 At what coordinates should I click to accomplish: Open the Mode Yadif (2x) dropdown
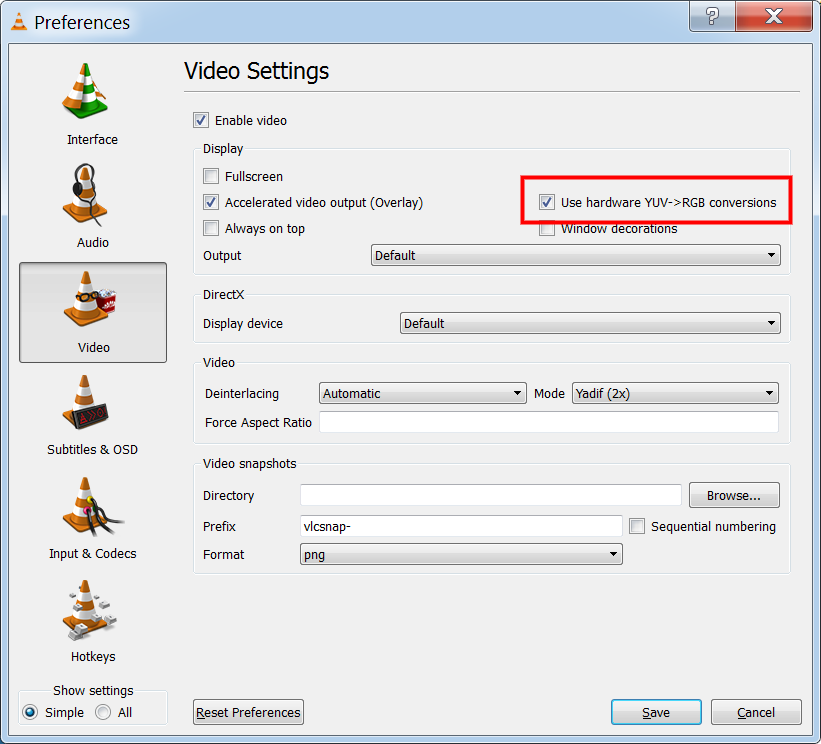(x=675, y=393)
